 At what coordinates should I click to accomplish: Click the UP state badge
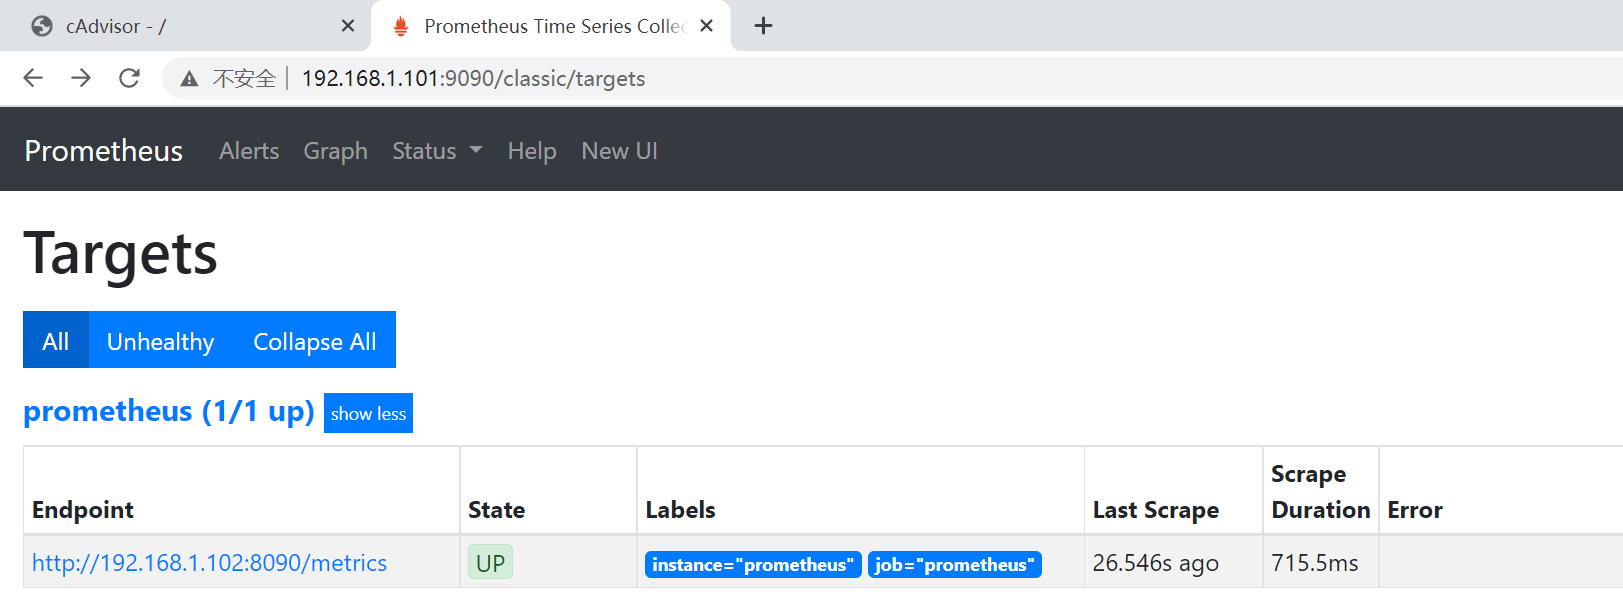point(490,563)
